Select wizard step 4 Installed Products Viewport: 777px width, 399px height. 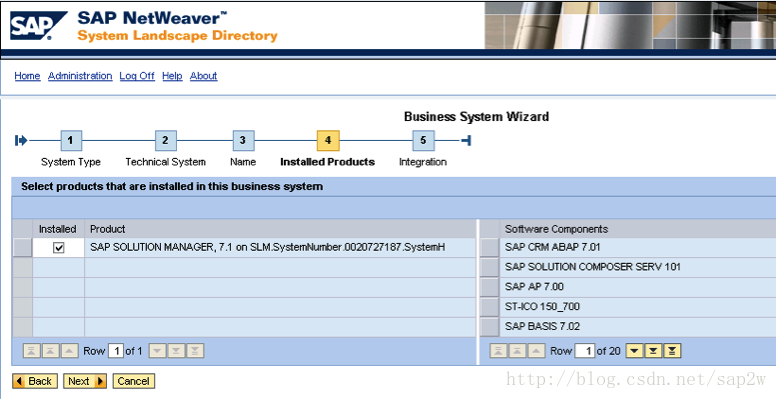[328, 141]
